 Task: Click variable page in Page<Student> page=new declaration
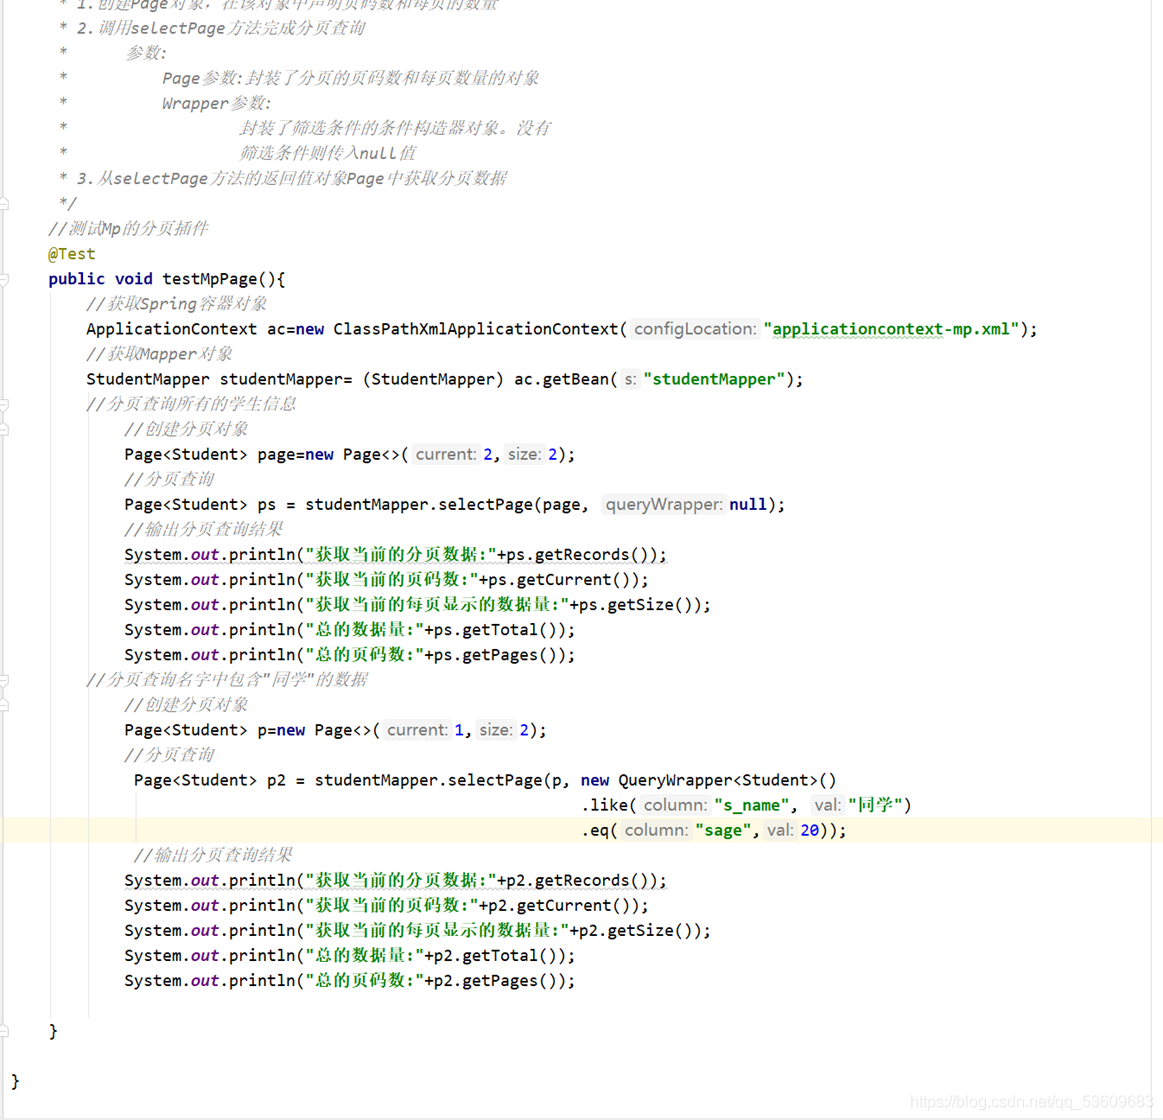[276, 454]
